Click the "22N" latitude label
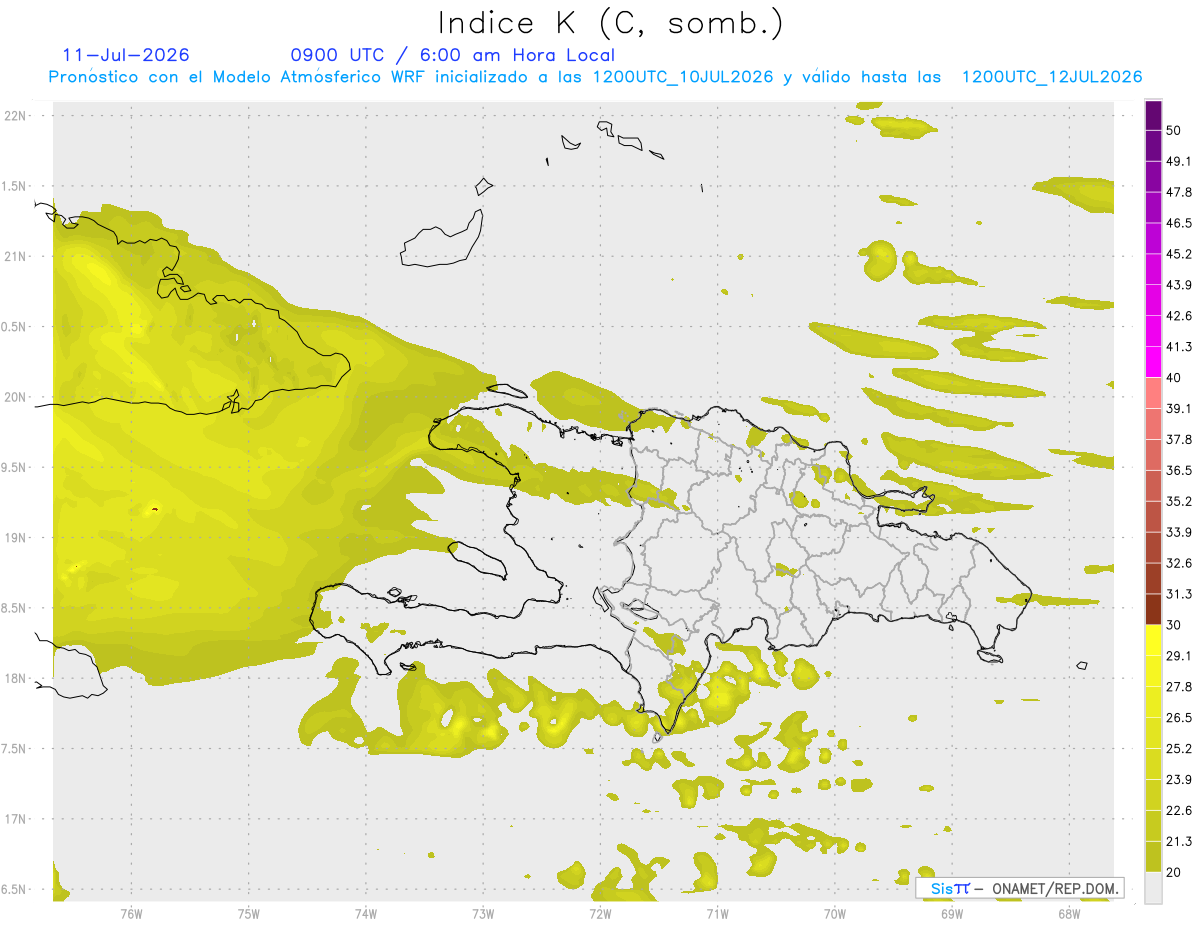This screenshot has width=1200, height=927. 15,115
